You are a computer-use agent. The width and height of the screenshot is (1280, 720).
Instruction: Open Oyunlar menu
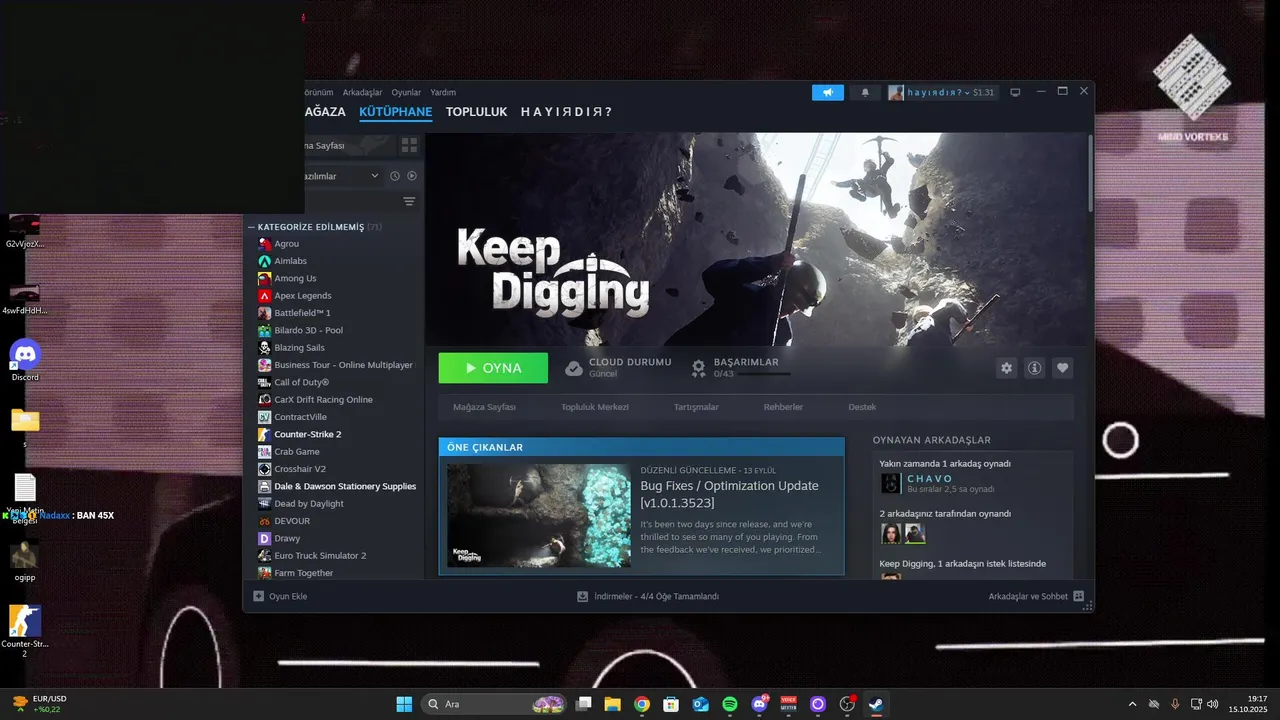point(406,92)
